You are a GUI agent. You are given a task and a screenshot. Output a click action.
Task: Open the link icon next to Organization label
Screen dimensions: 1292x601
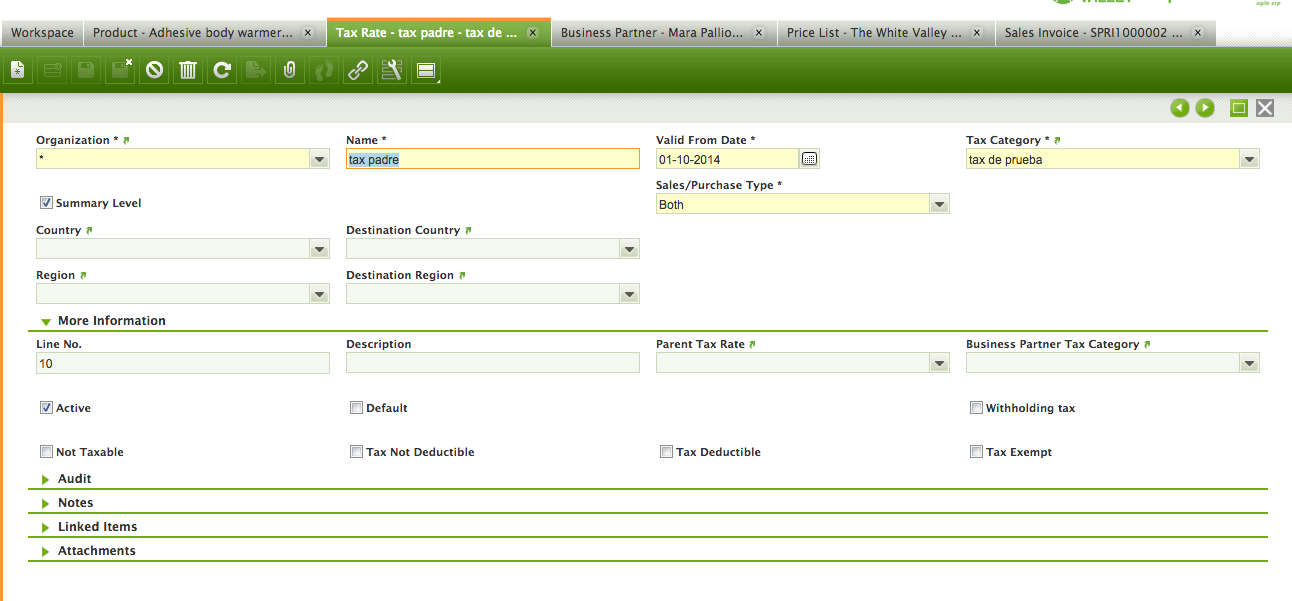tap(126, 140)
